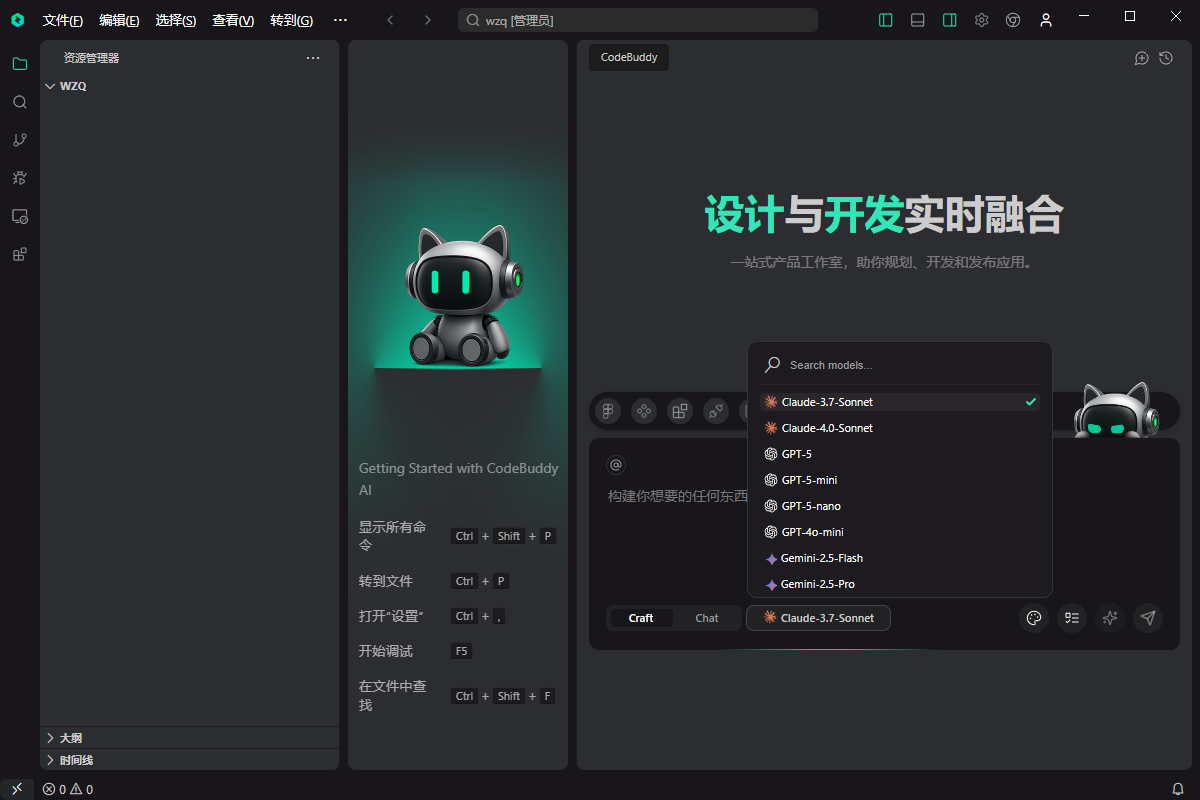Toggle the secondary right sidebar layout
Screen dimensions: 1200x800
point(949,20)
